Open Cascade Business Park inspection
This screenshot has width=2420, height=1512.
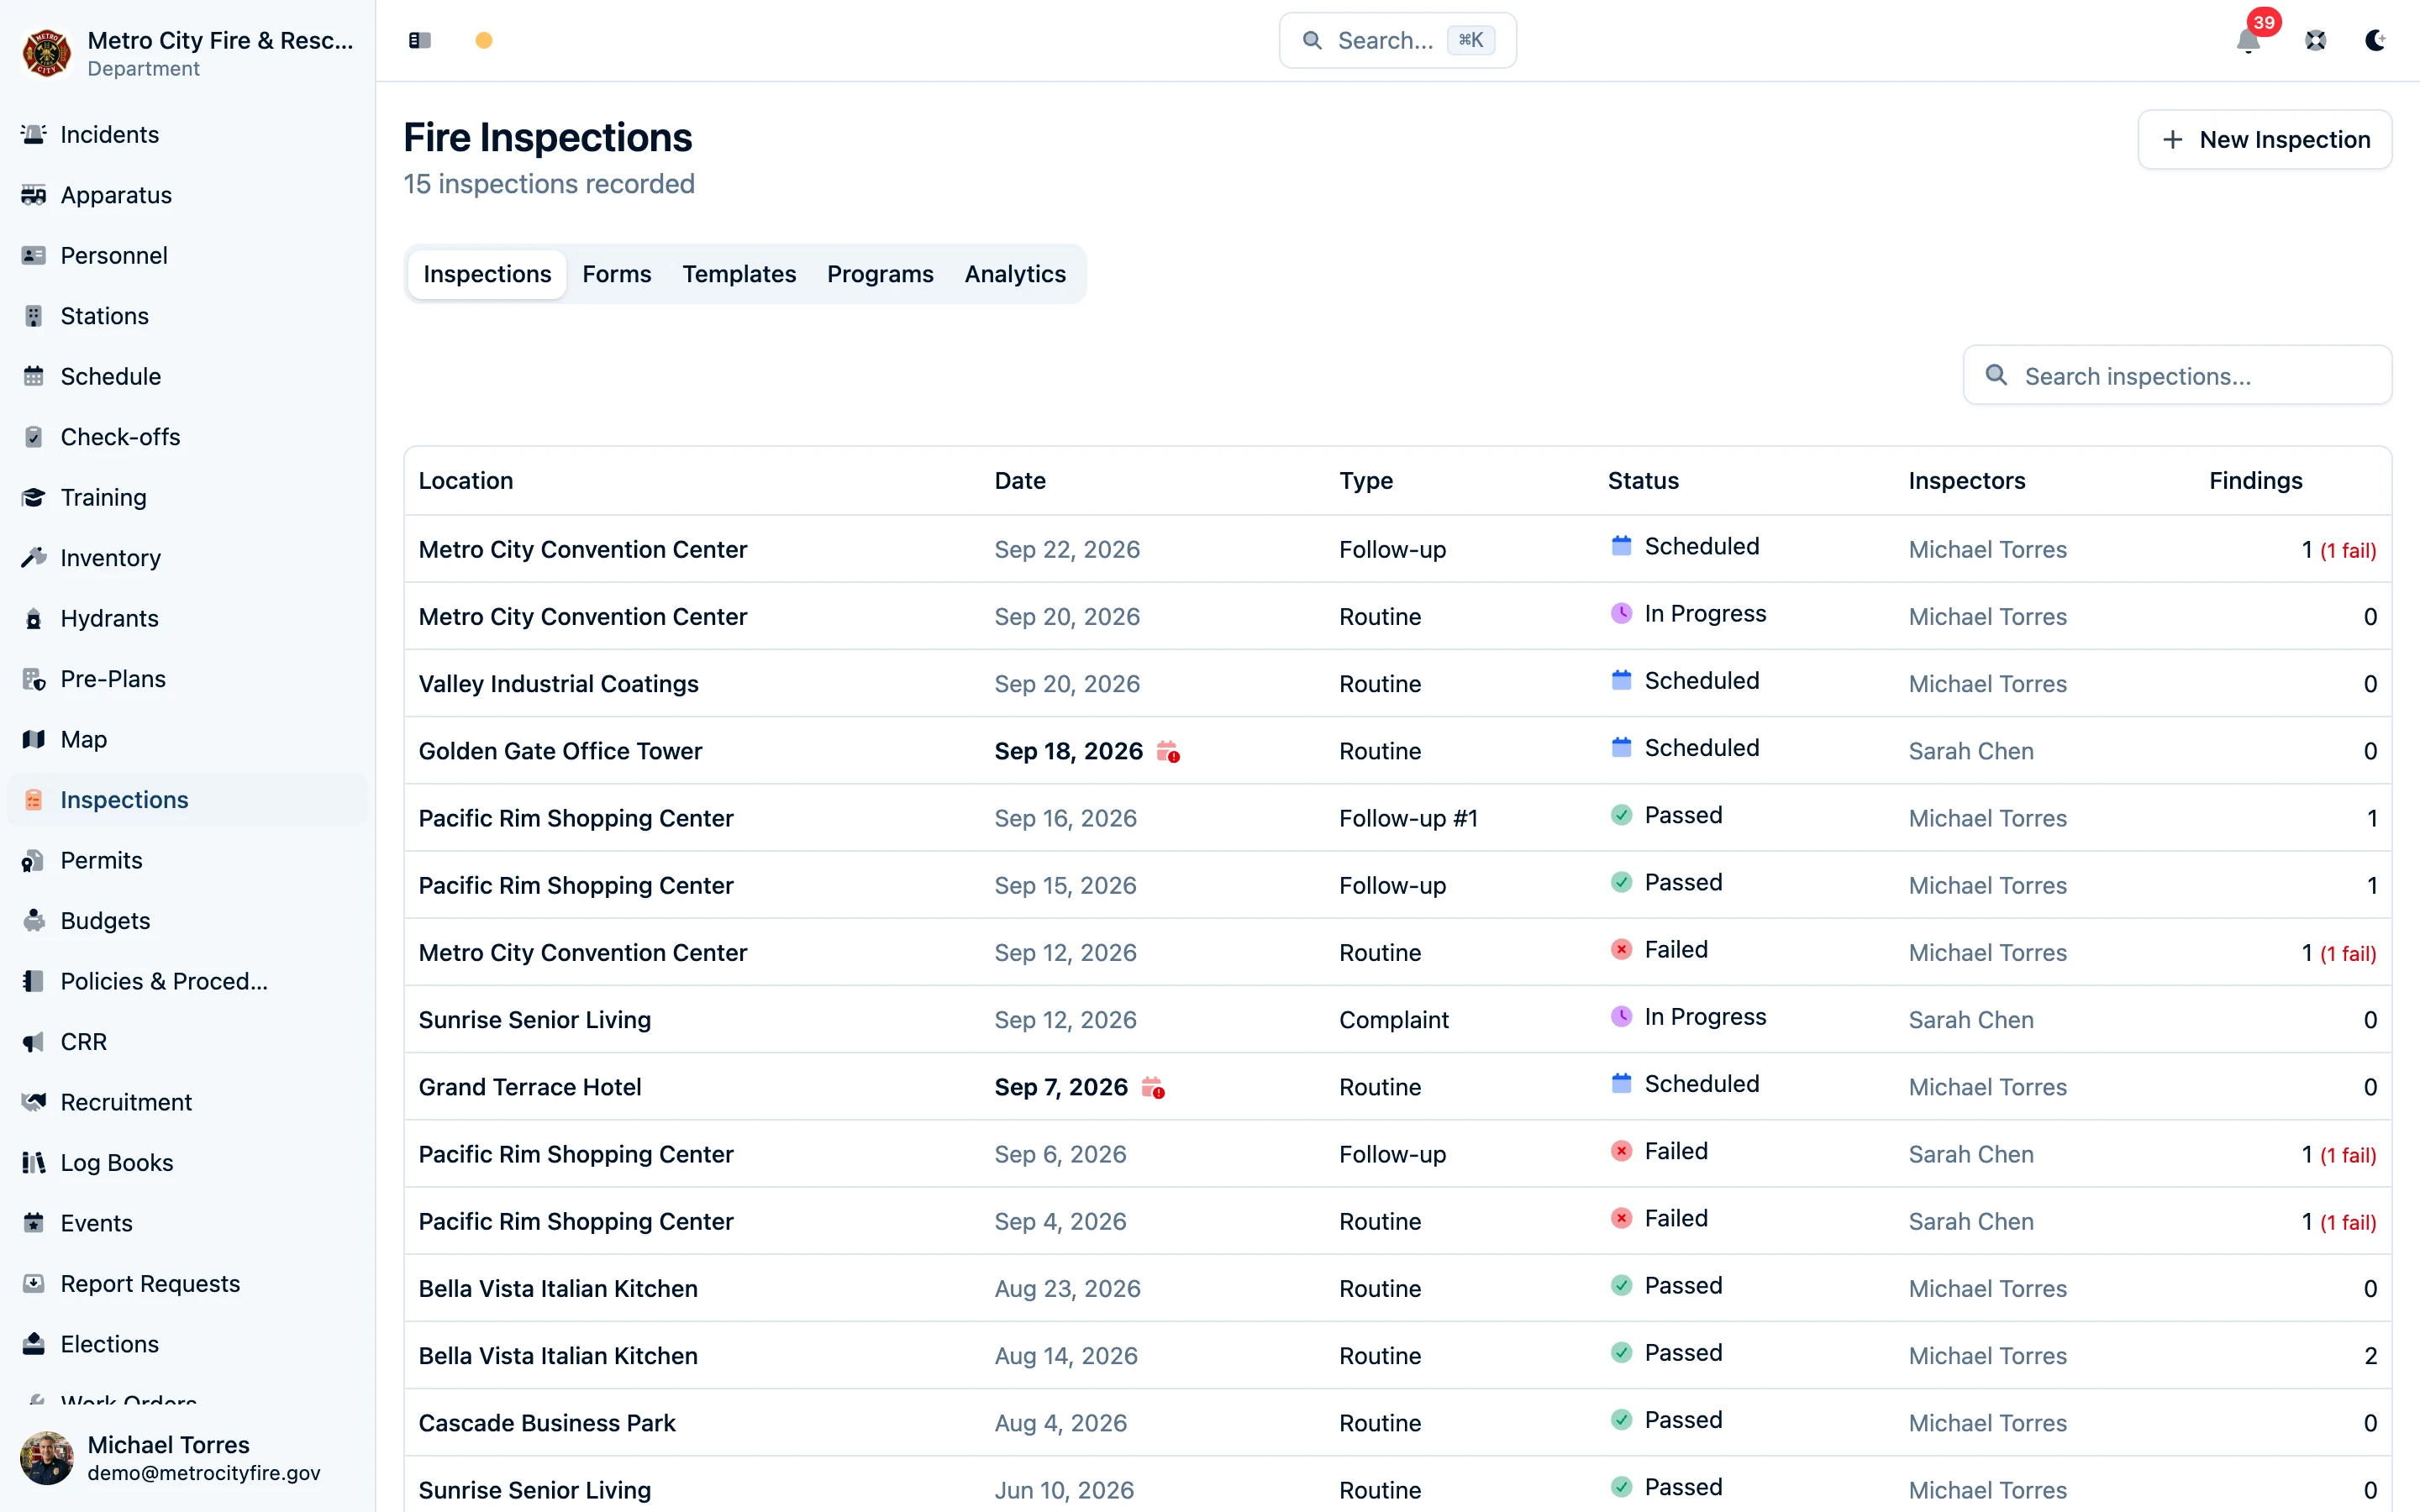tap(1398, 1422)
